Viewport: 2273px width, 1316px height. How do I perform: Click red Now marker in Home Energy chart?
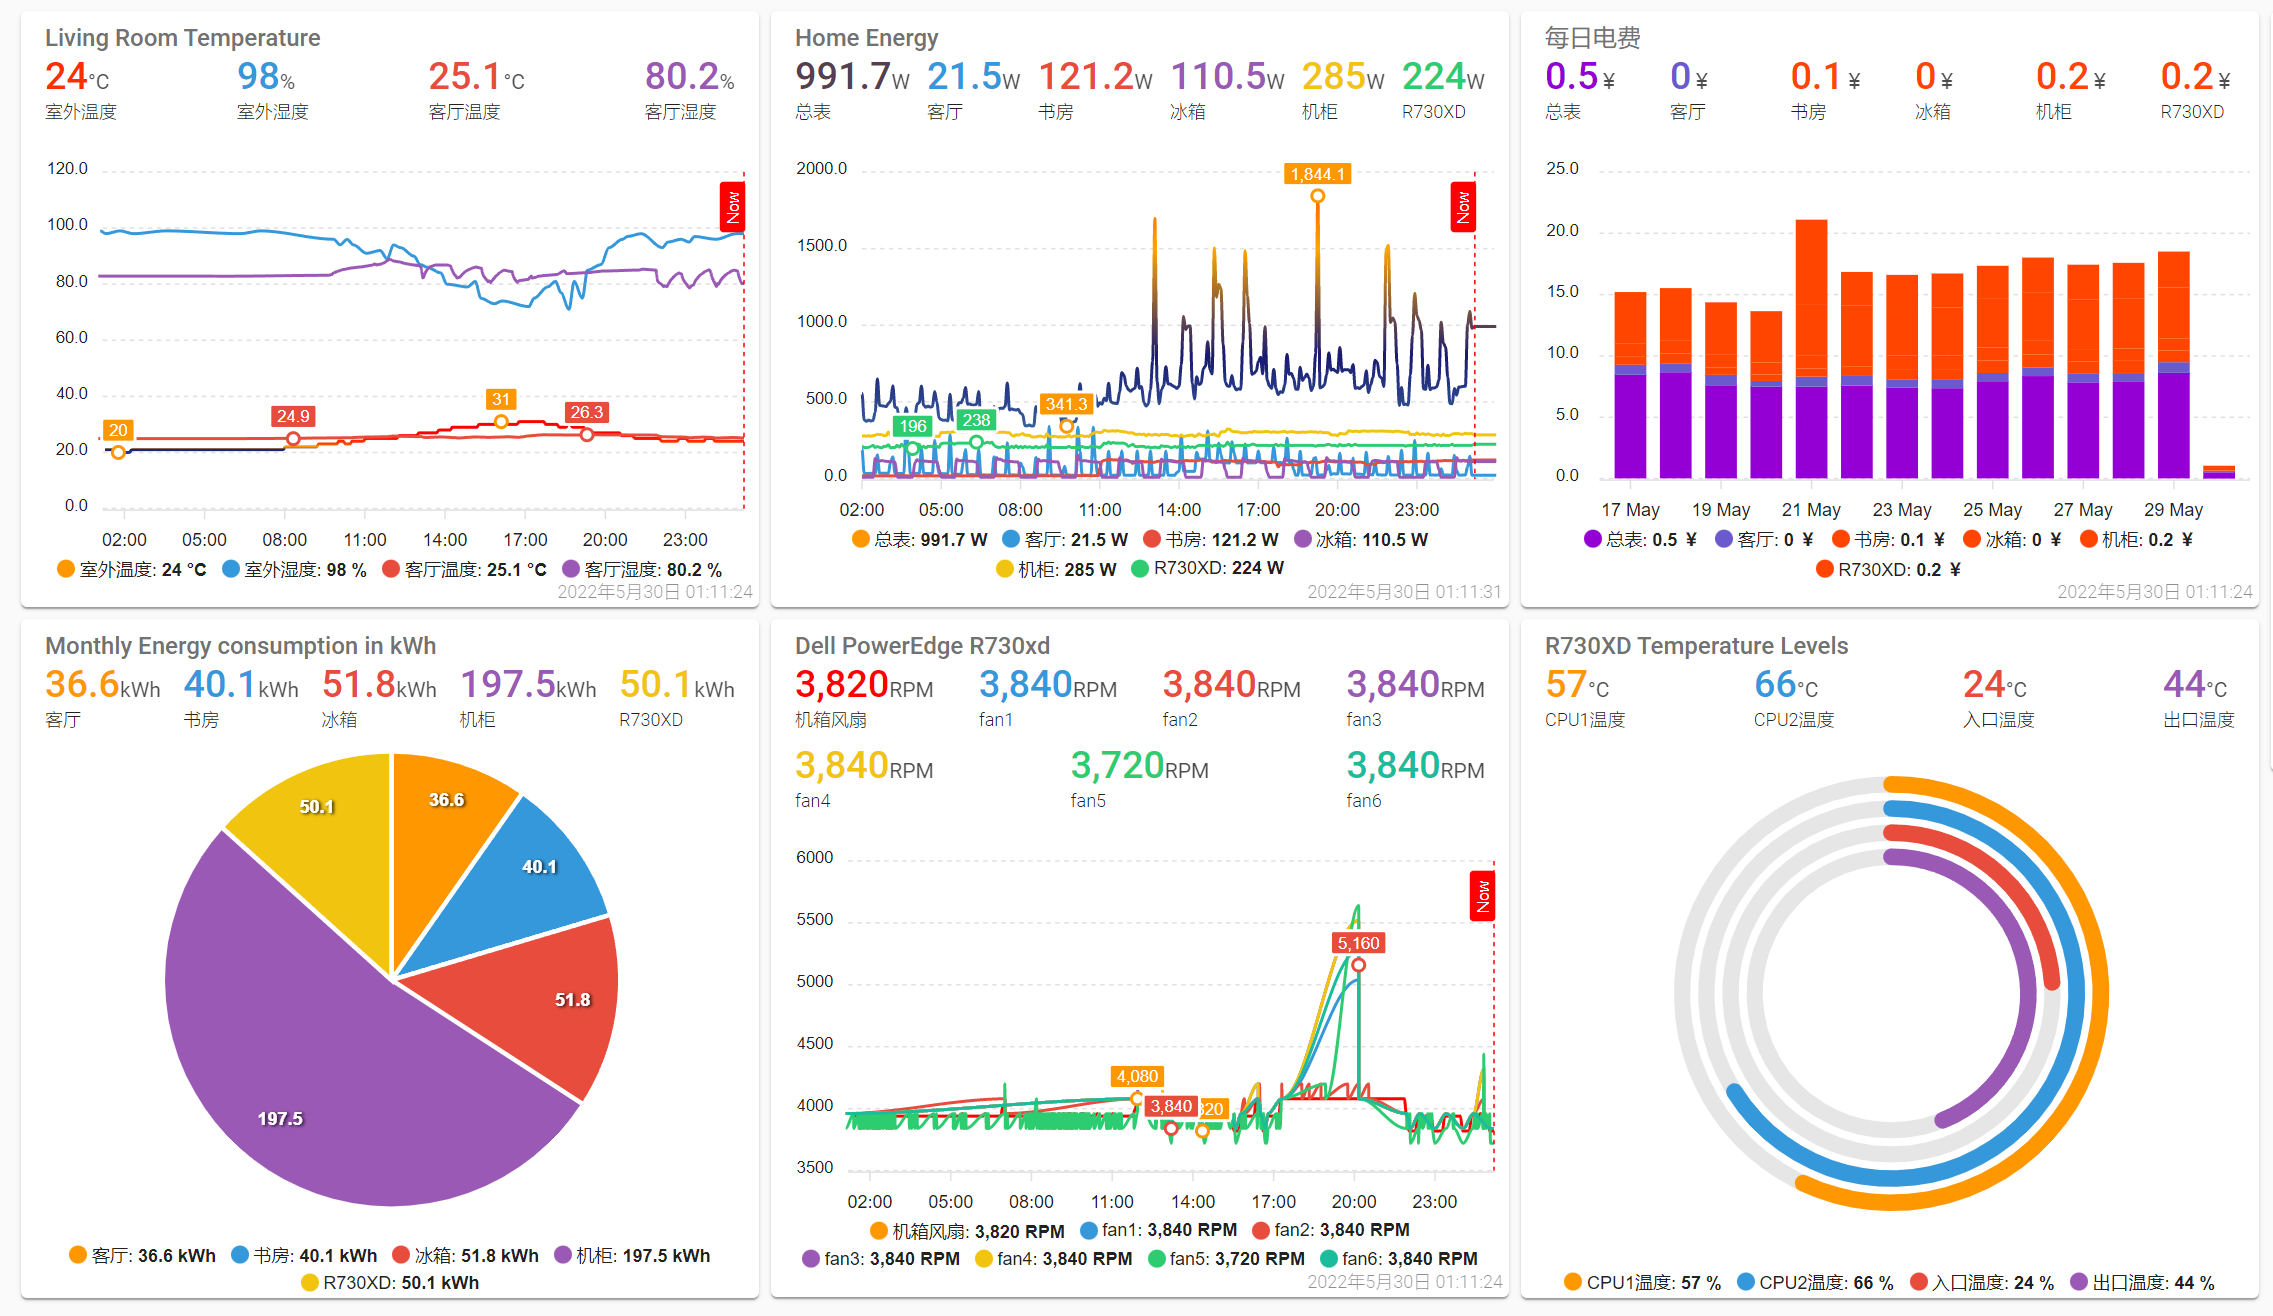click(1463, 208)
